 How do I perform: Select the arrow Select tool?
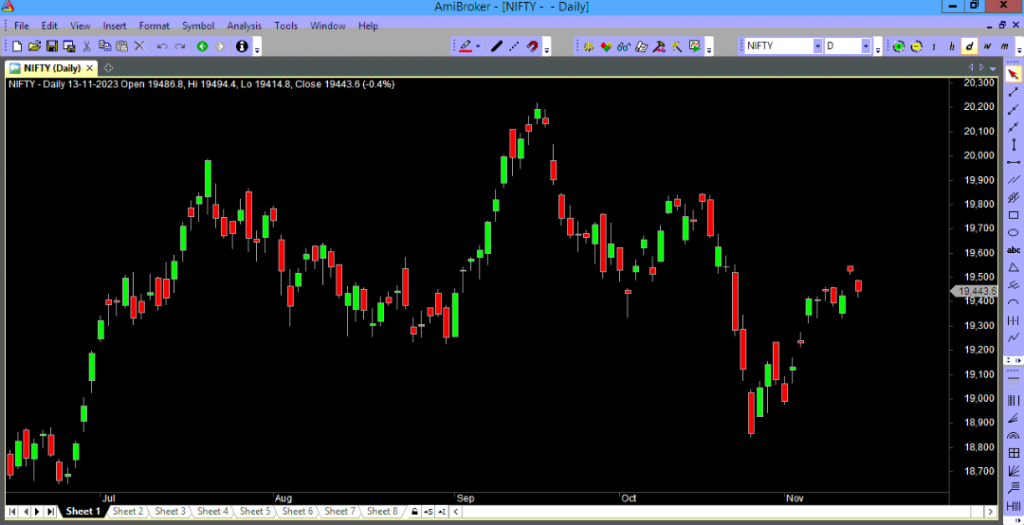coord(1014,74)
